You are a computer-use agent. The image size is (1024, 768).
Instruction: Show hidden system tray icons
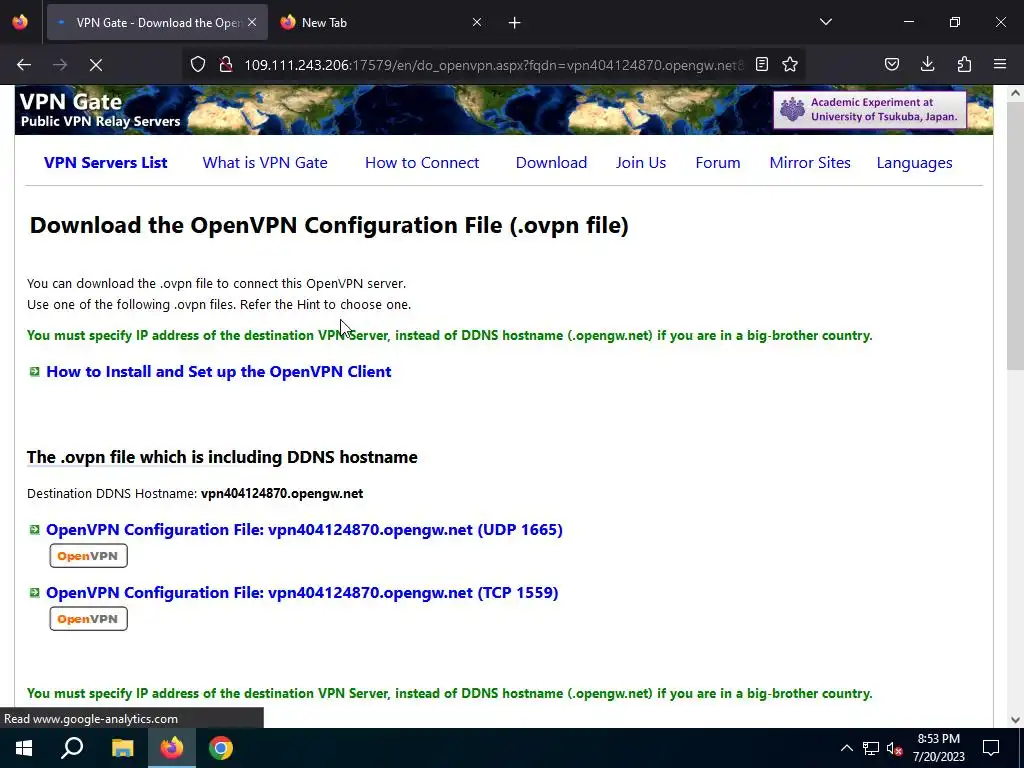click(846, 748)
